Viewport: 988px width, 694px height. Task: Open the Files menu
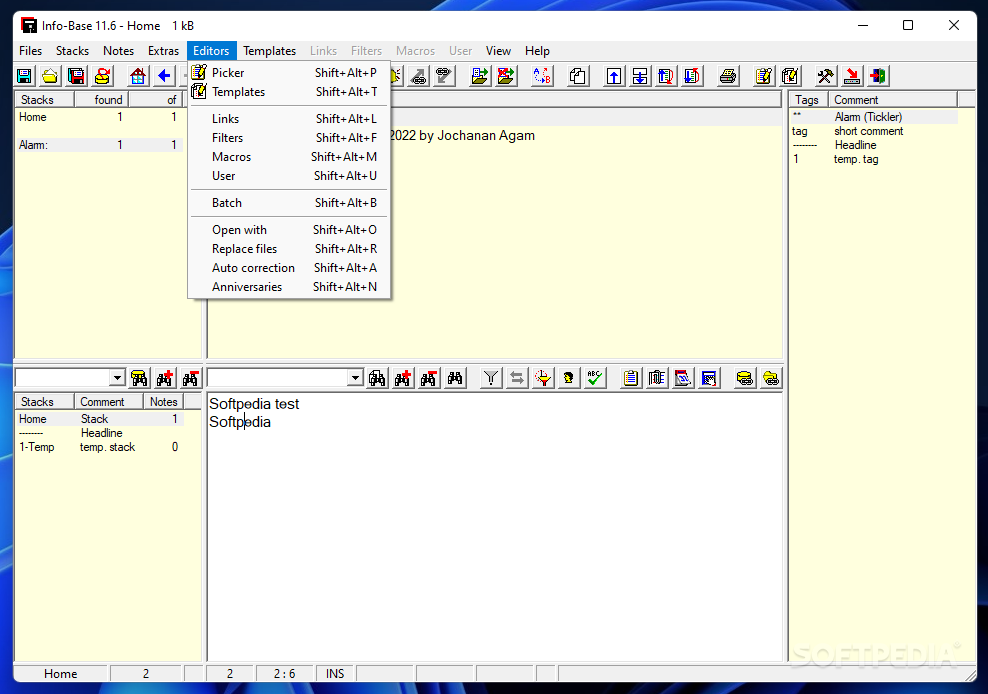pos(30,50)
